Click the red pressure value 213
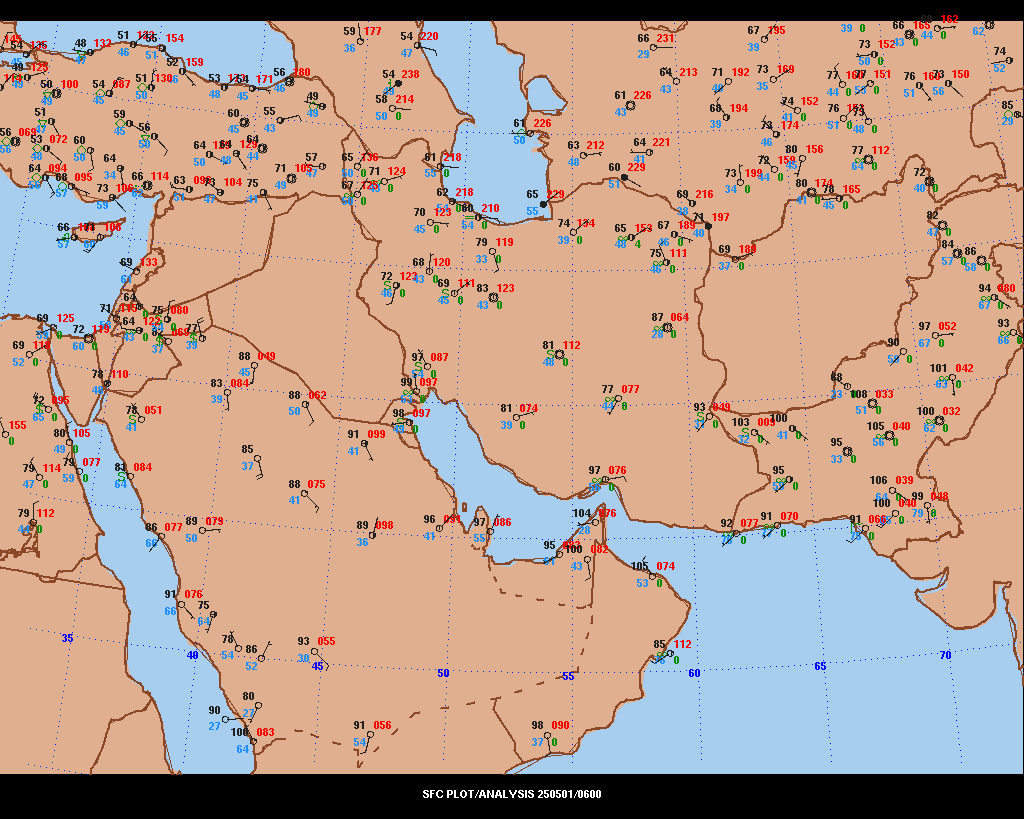This screenshot has height=819, width=1024. pos(688,72)
